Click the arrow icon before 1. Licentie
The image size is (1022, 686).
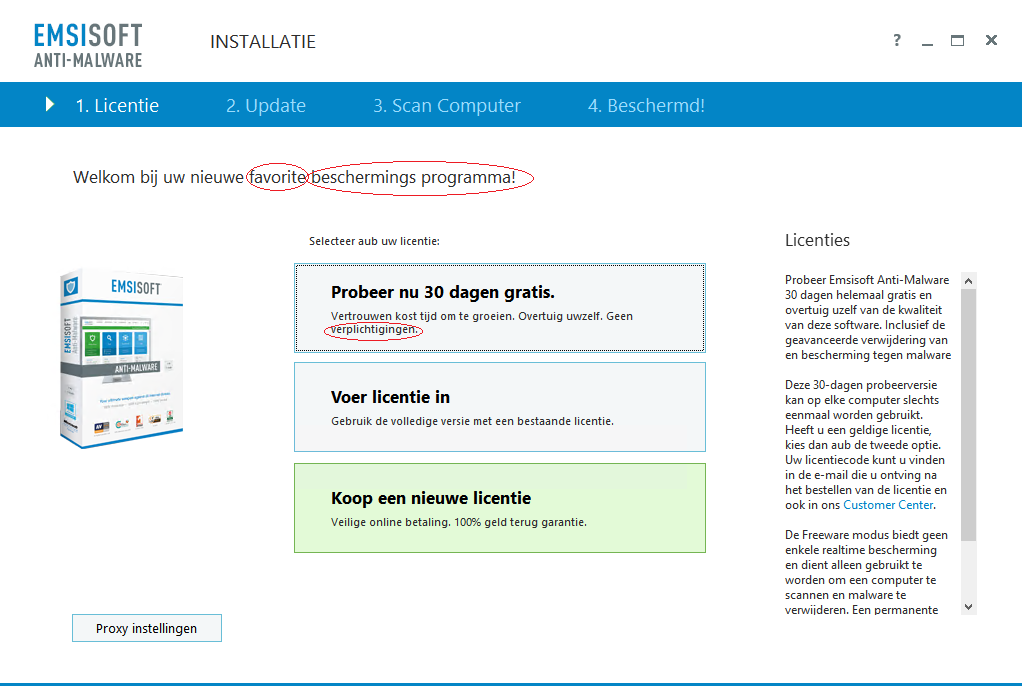pos(50,104)
